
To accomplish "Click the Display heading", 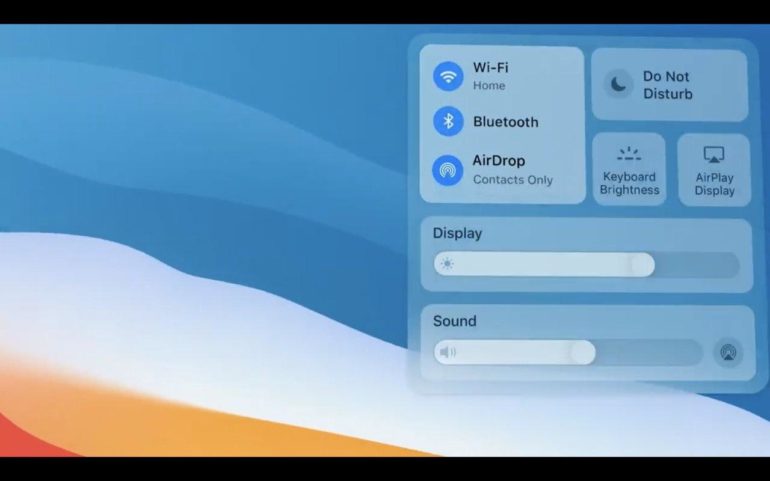I will point(457,233).
